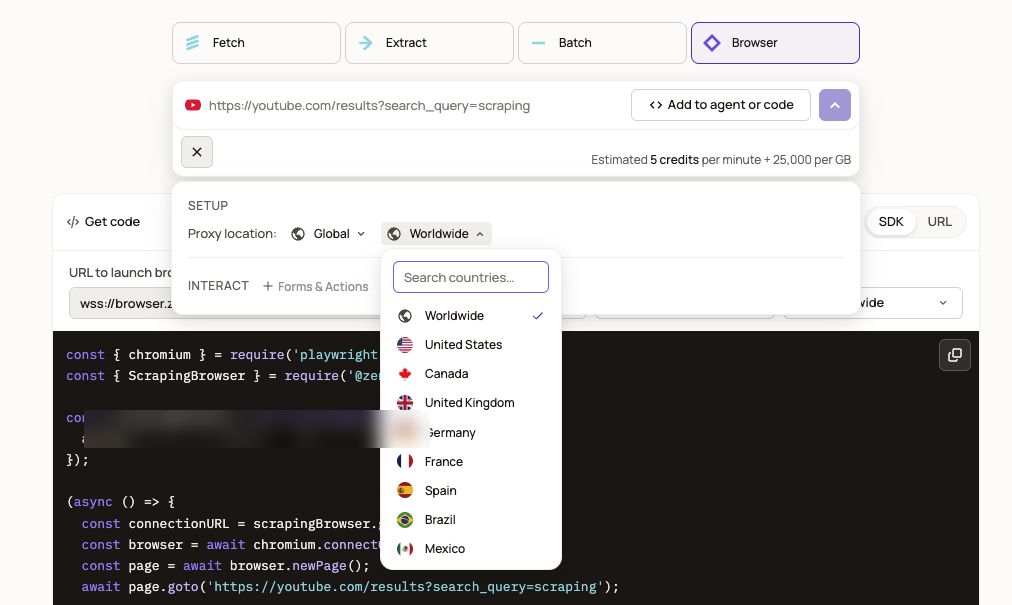Select France from country list

(471, 462)
